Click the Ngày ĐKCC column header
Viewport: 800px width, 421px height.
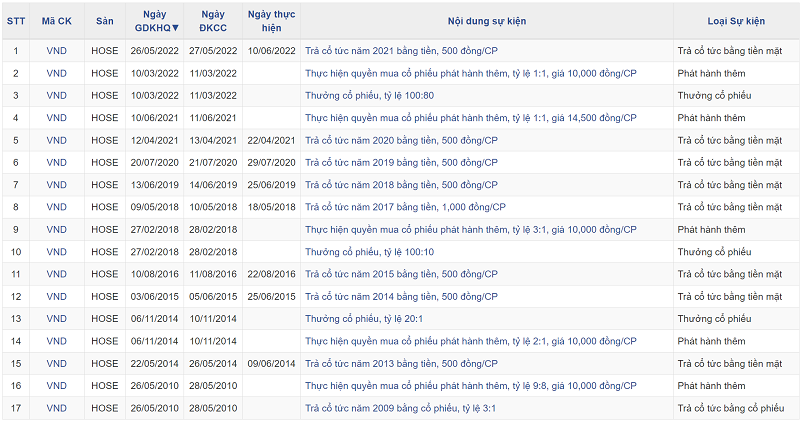pos(212,20)
